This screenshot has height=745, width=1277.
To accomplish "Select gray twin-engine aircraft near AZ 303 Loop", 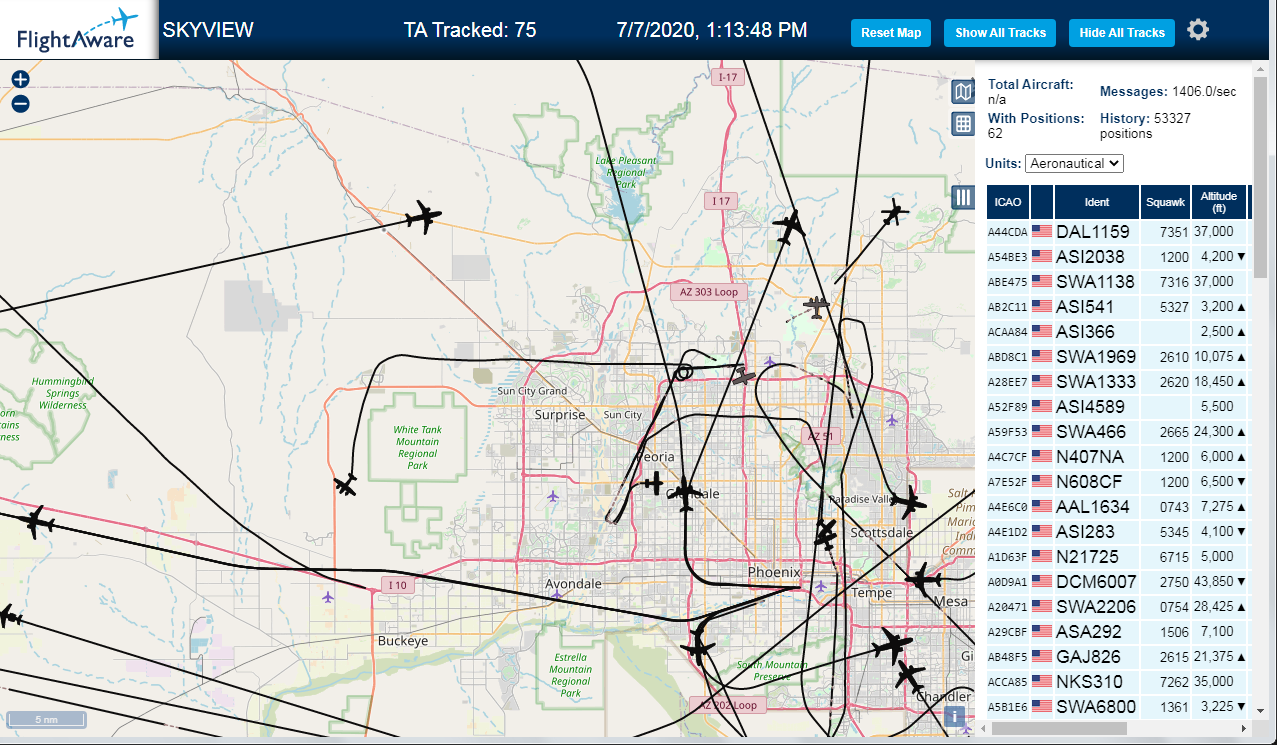I will (x=817, y=307).
